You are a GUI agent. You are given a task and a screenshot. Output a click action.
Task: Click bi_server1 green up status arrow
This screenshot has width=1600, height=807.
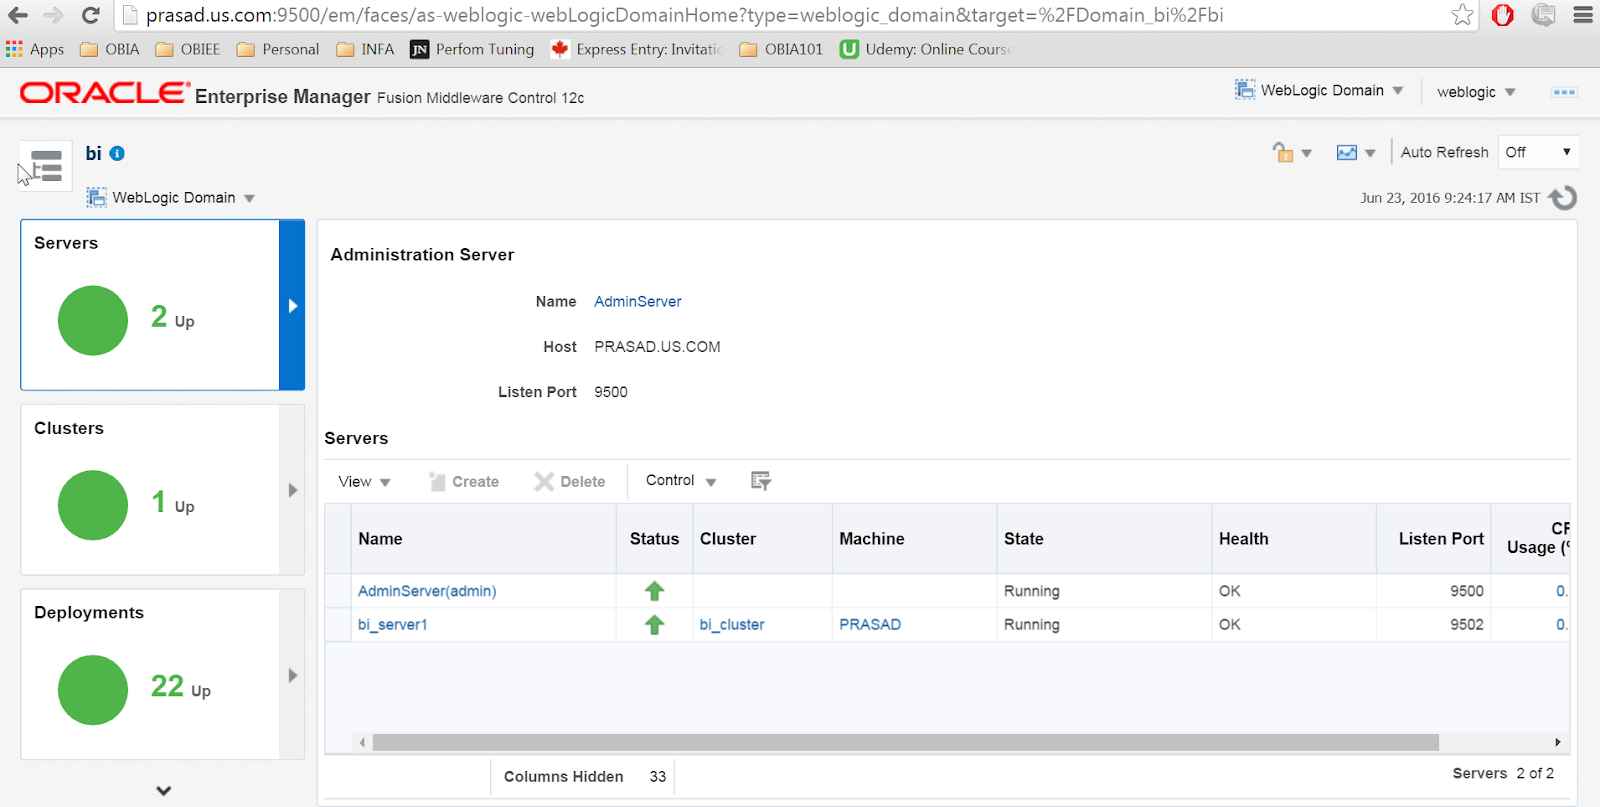[654, 625]
